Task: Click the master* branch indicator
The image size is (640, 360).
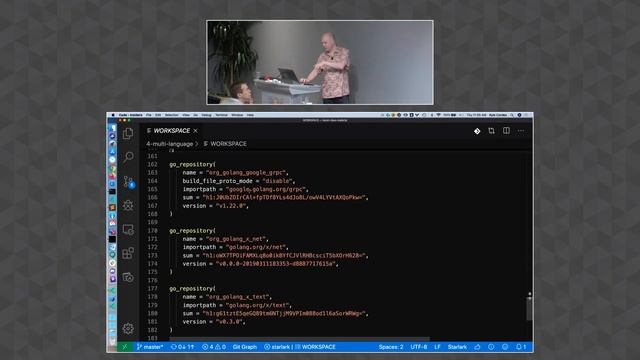Action: coord(150,347)
